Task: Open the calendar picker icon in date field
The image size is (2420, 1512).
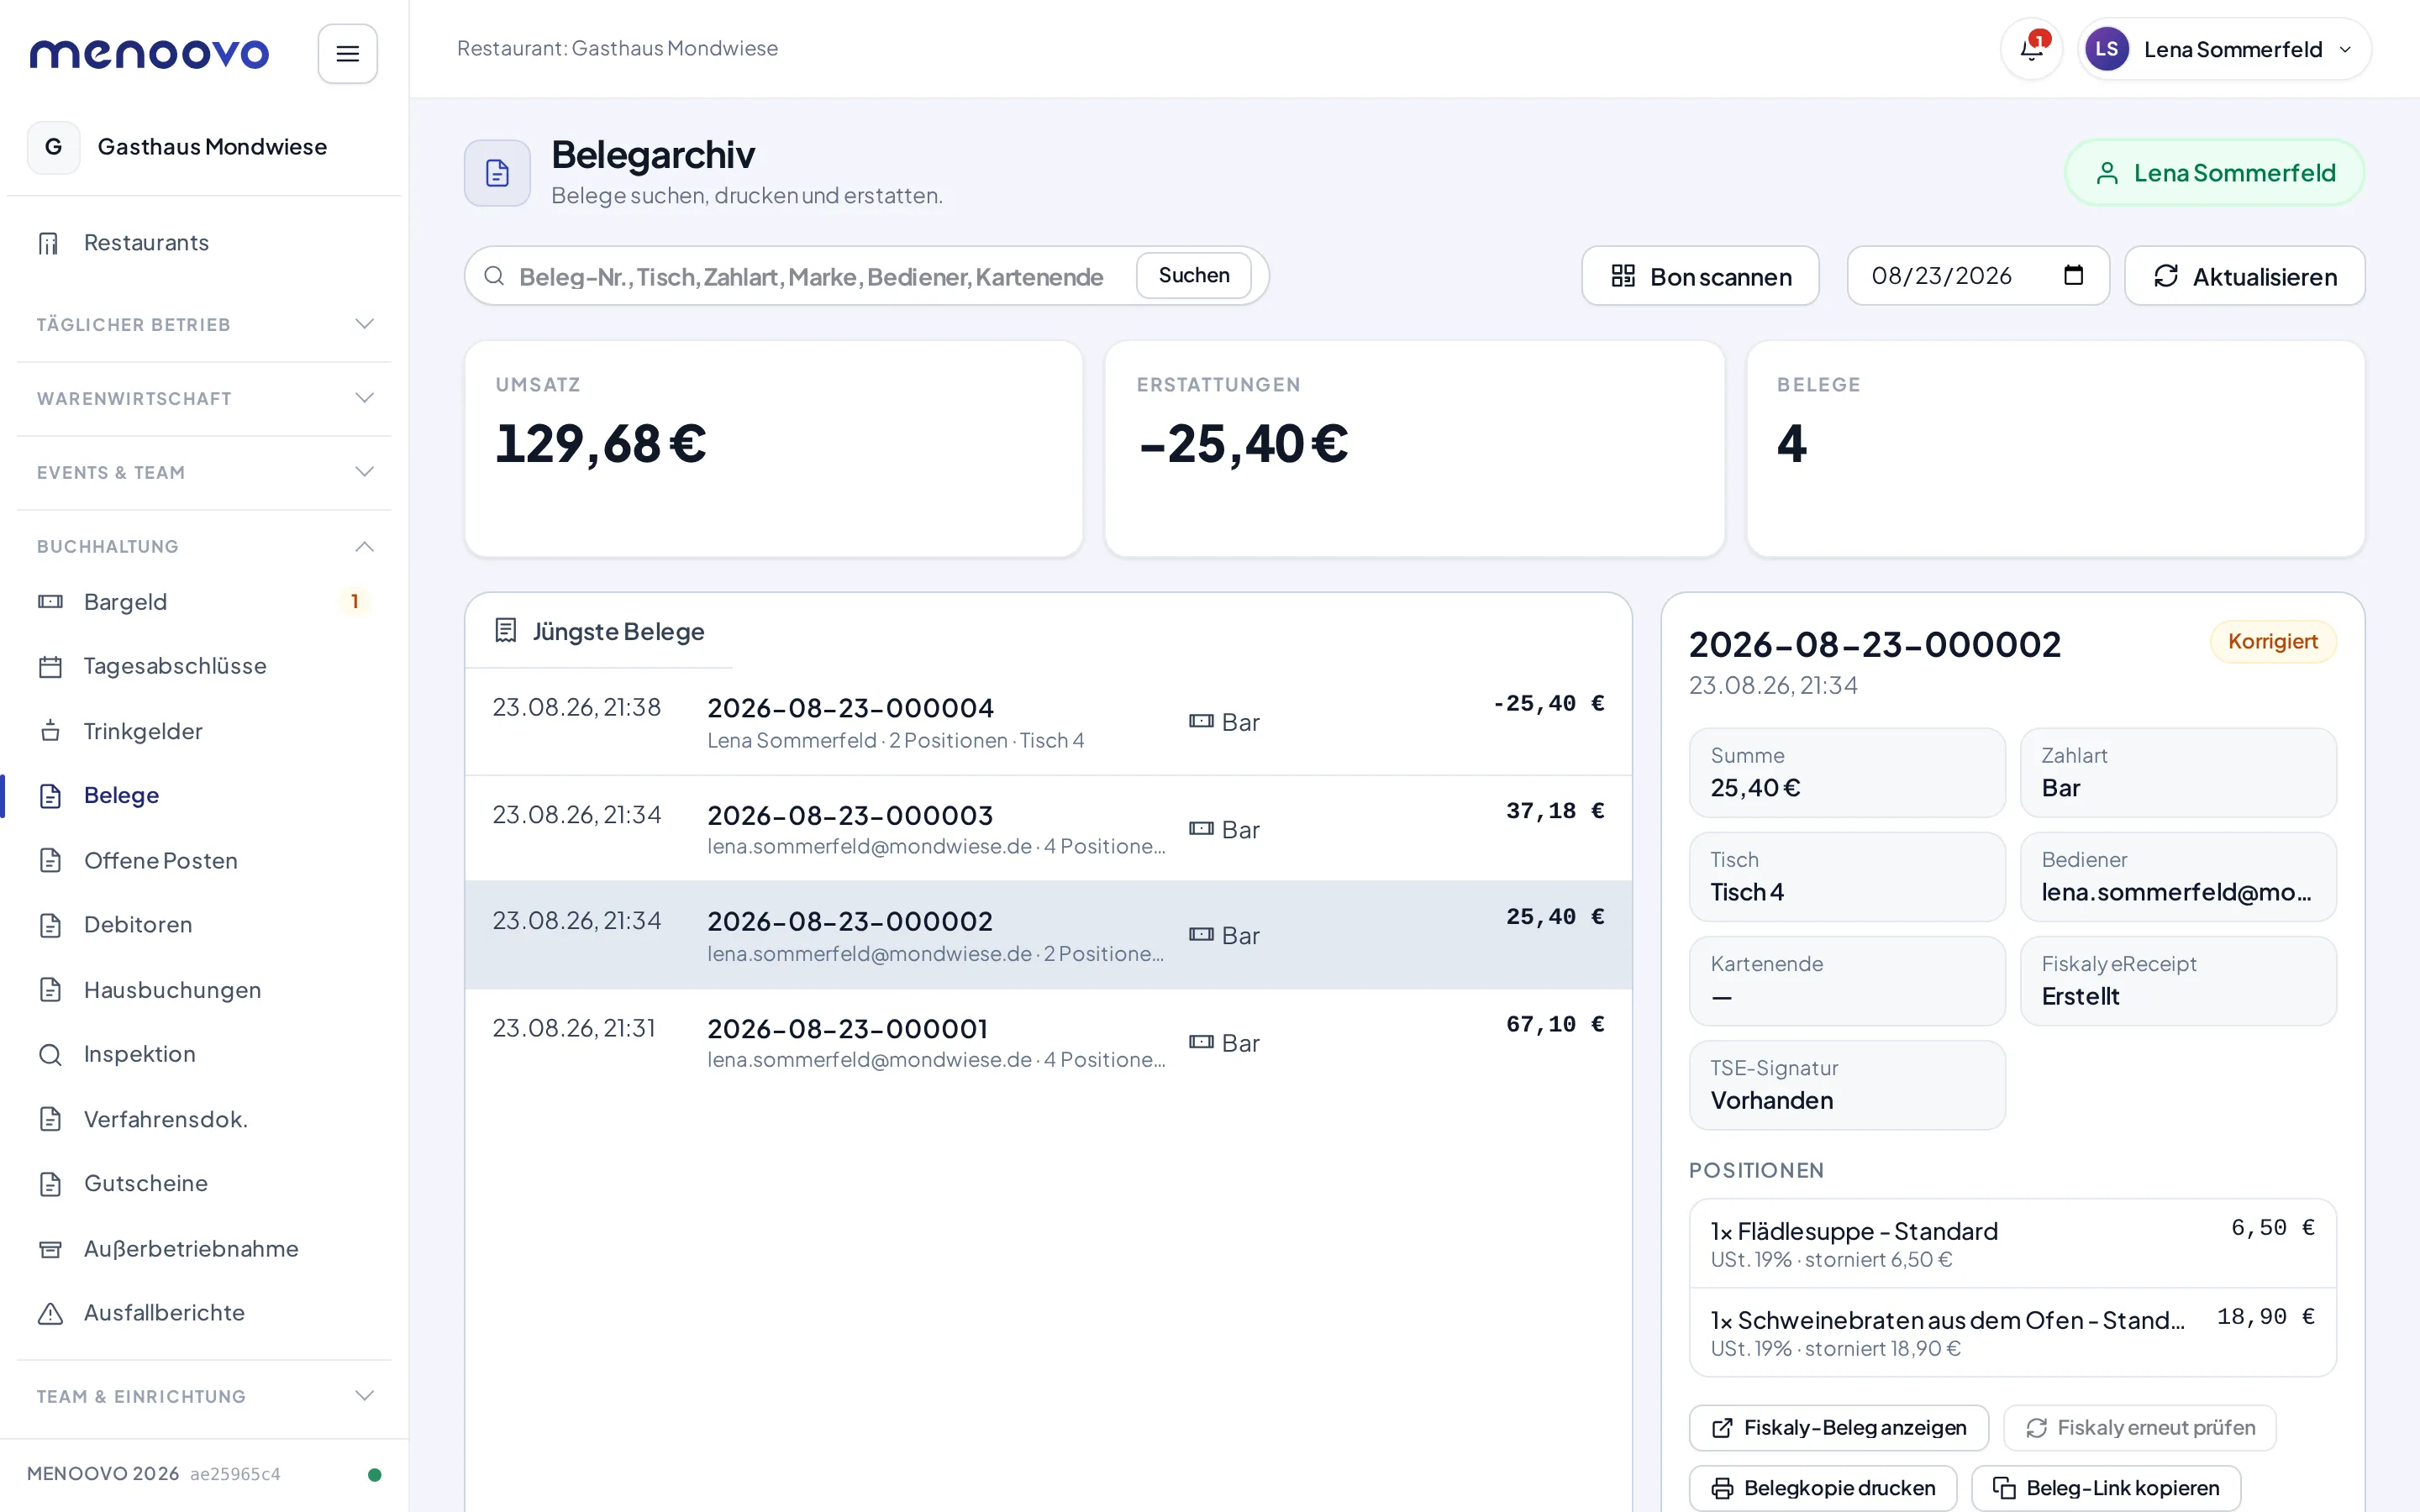Action: [x=2073, y=275]
